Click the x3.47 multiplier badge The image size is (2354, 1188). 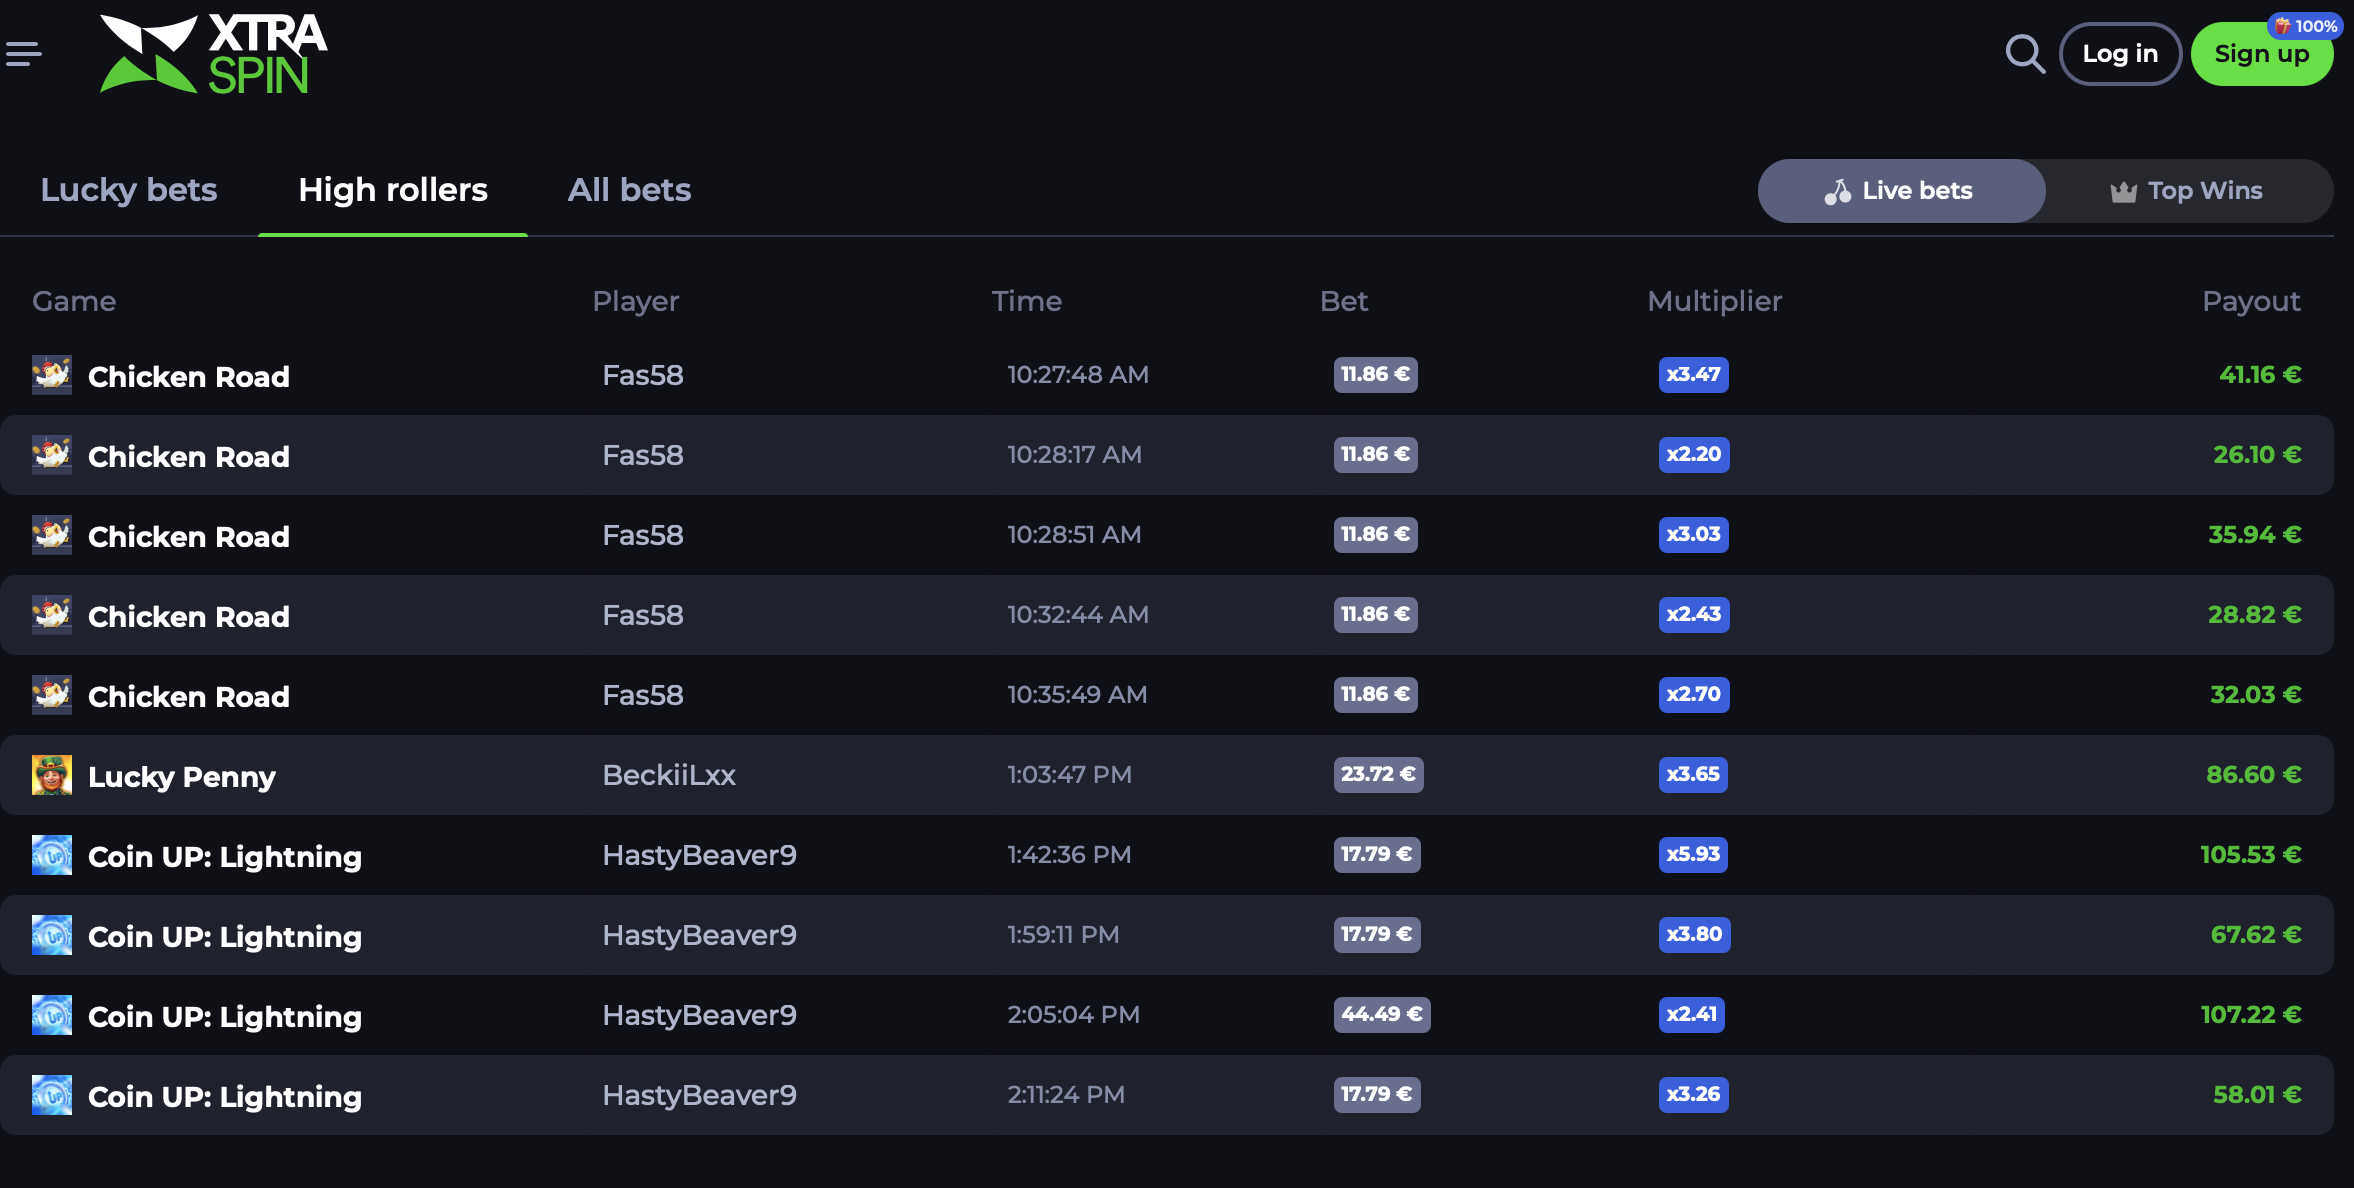coord(1693,374)
